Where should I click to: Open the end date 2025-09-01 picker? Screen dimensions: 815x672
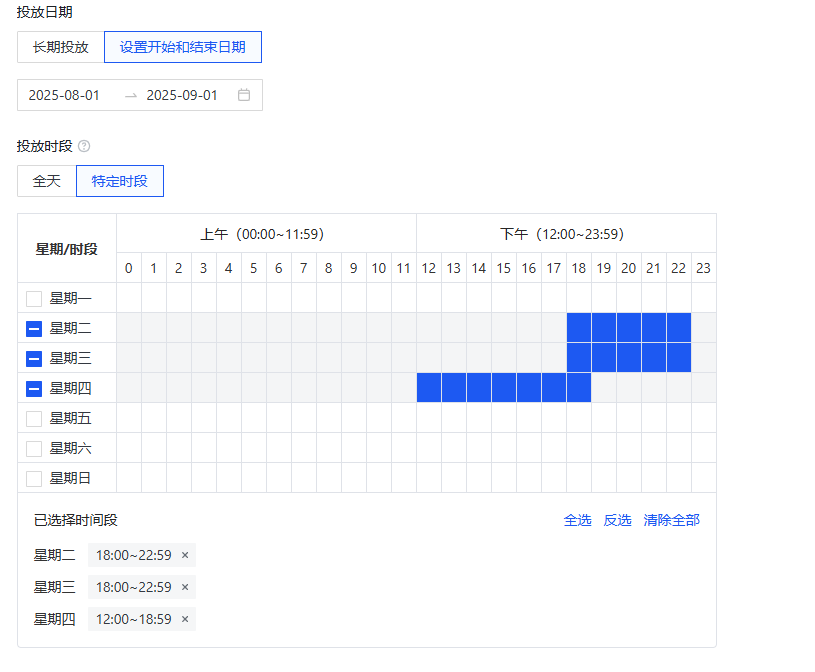coord(182,95)
